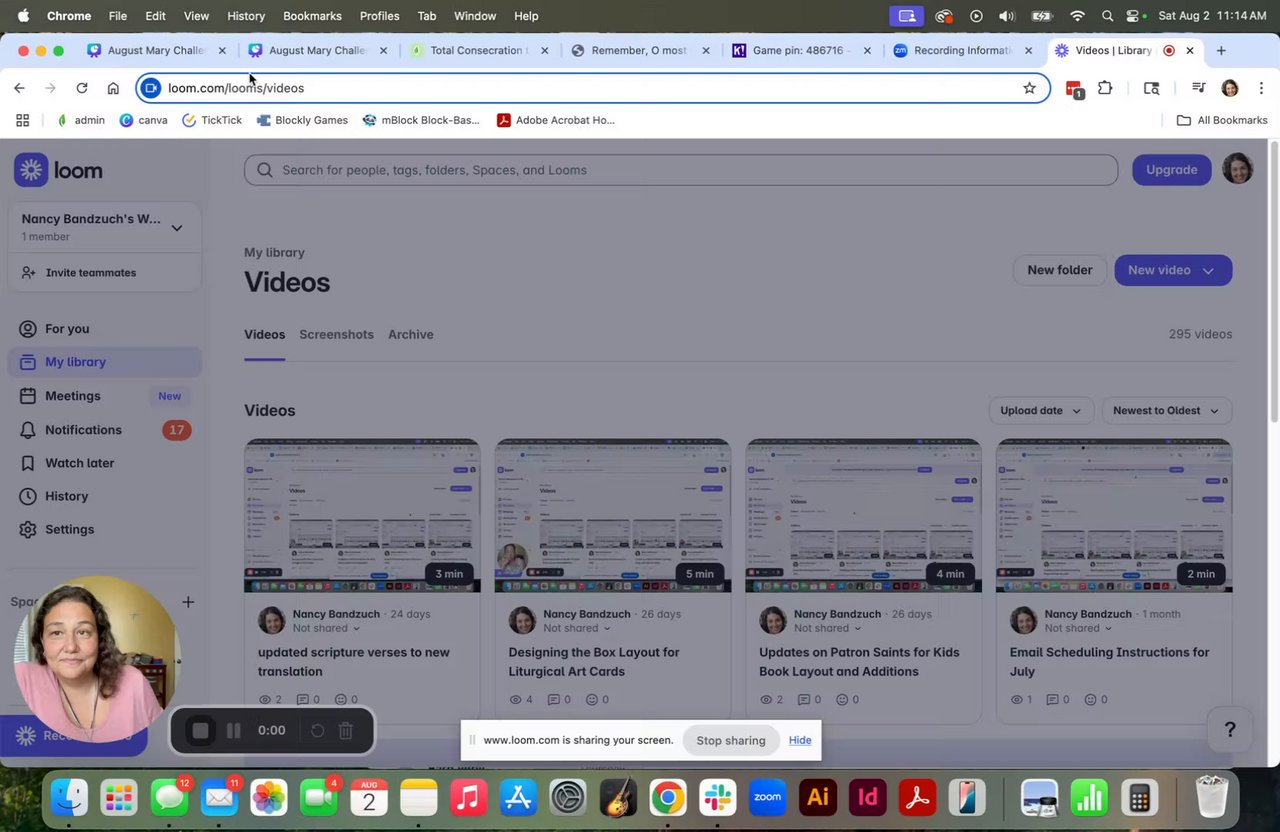The width and height of the screenshot is (1280, 832).
Task: Hide the screen sharing notice
Action: (x=800, y=741)
